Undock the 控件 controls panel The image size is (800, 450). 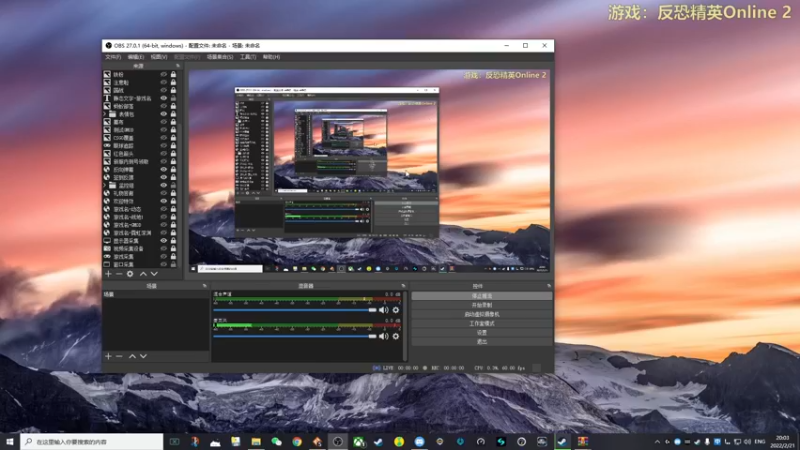(x=549, y=286)
